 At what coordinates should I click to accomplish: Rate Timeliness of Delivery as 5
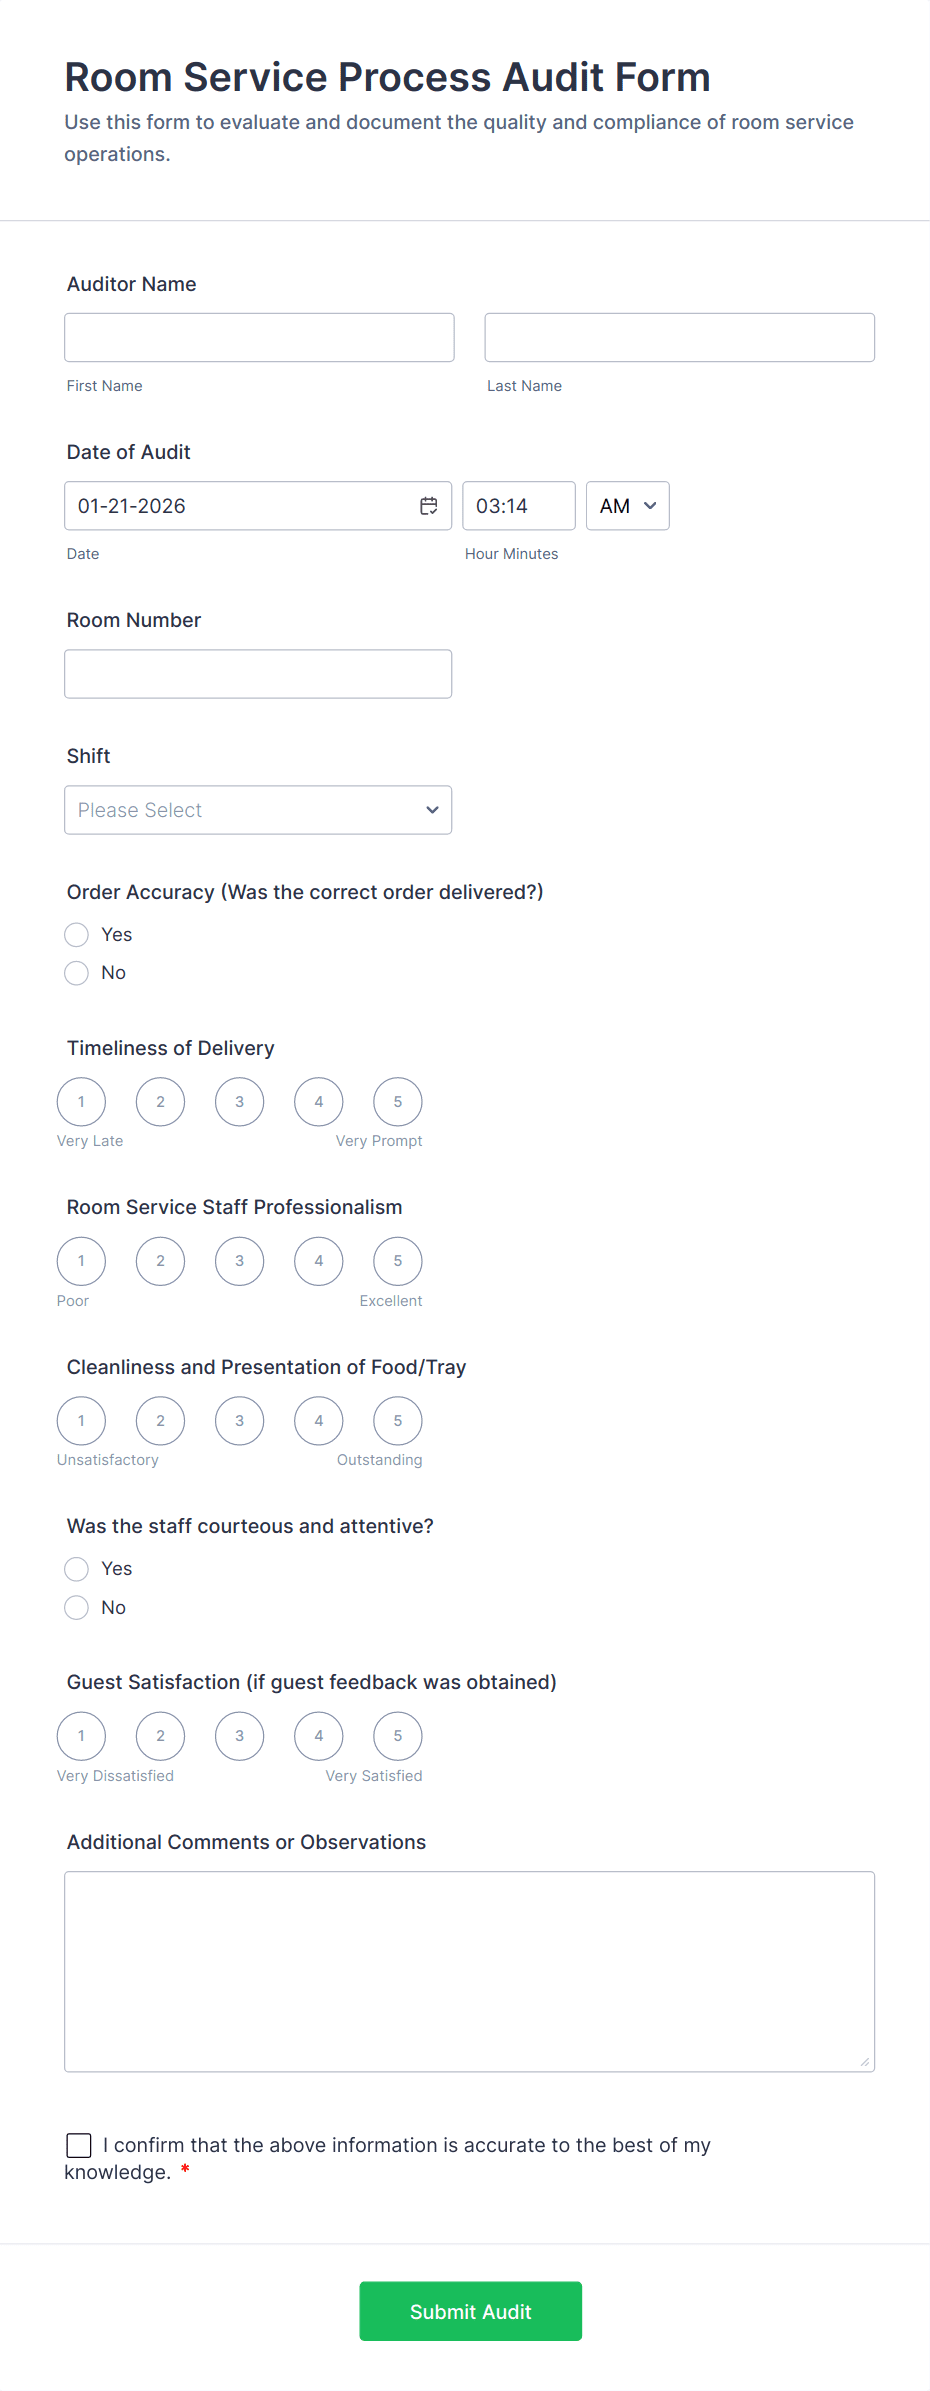point(397,1101)
